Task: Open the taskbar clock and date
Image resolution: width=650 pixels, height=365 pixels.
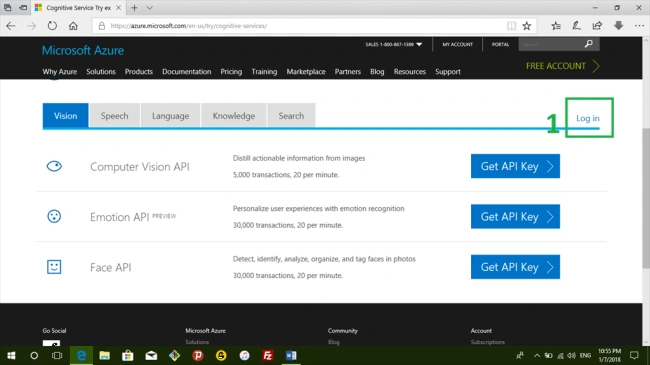Action: click(x=609, y=355)
